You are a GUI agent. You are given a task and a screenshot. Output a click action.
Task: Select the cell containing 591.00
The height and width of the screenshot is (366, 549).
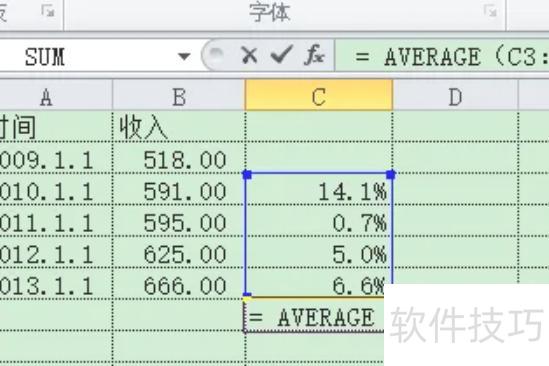[179, 189]
